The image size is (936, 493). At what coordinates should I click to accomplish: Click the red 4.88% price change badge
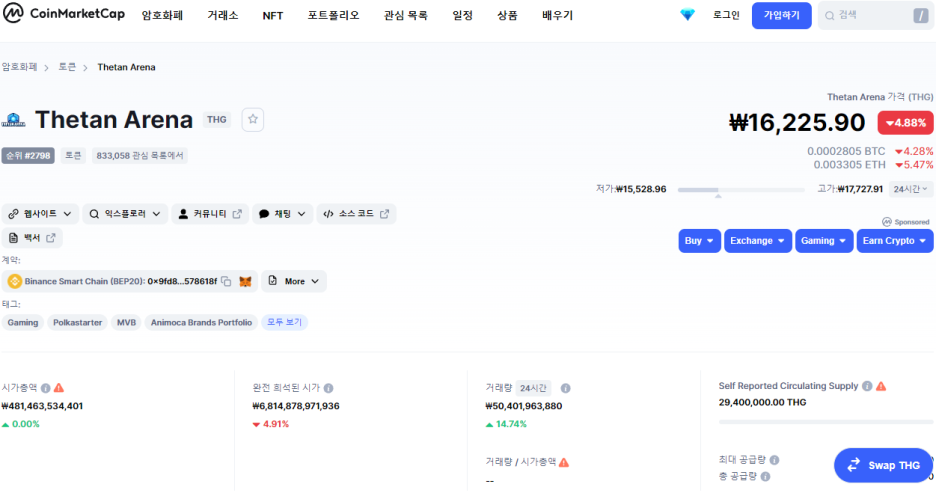pos(906,123)
